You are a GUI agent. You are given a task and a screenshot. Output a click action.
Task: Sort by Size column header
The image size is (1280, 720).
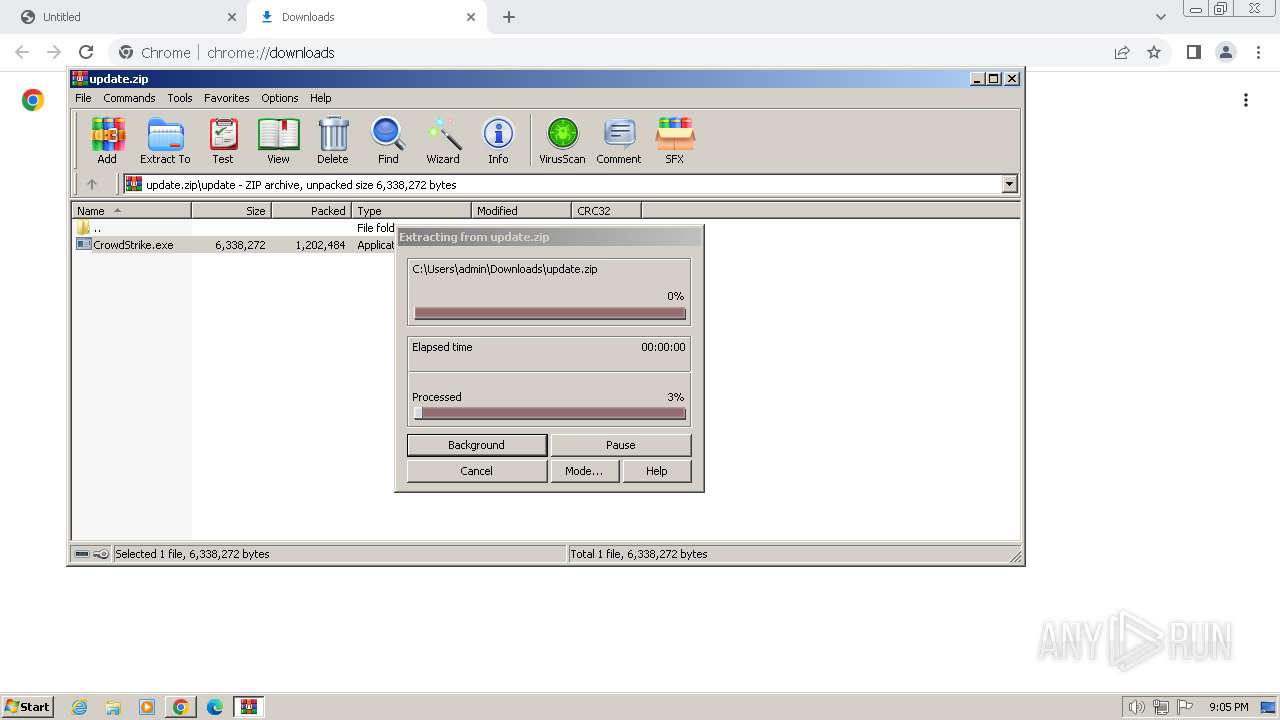tap(232, 211)
